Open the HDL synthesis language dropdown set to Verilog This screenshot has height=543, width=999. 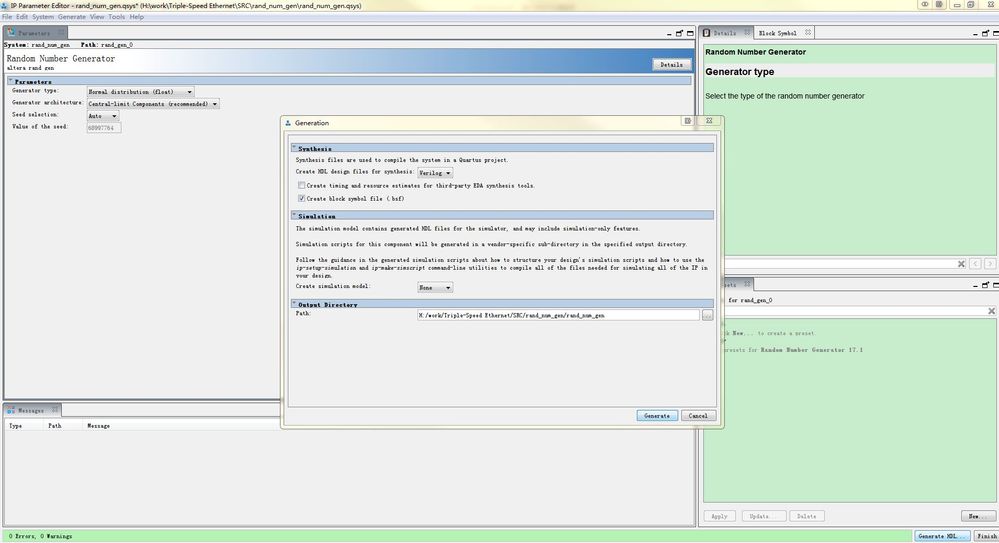435,173
